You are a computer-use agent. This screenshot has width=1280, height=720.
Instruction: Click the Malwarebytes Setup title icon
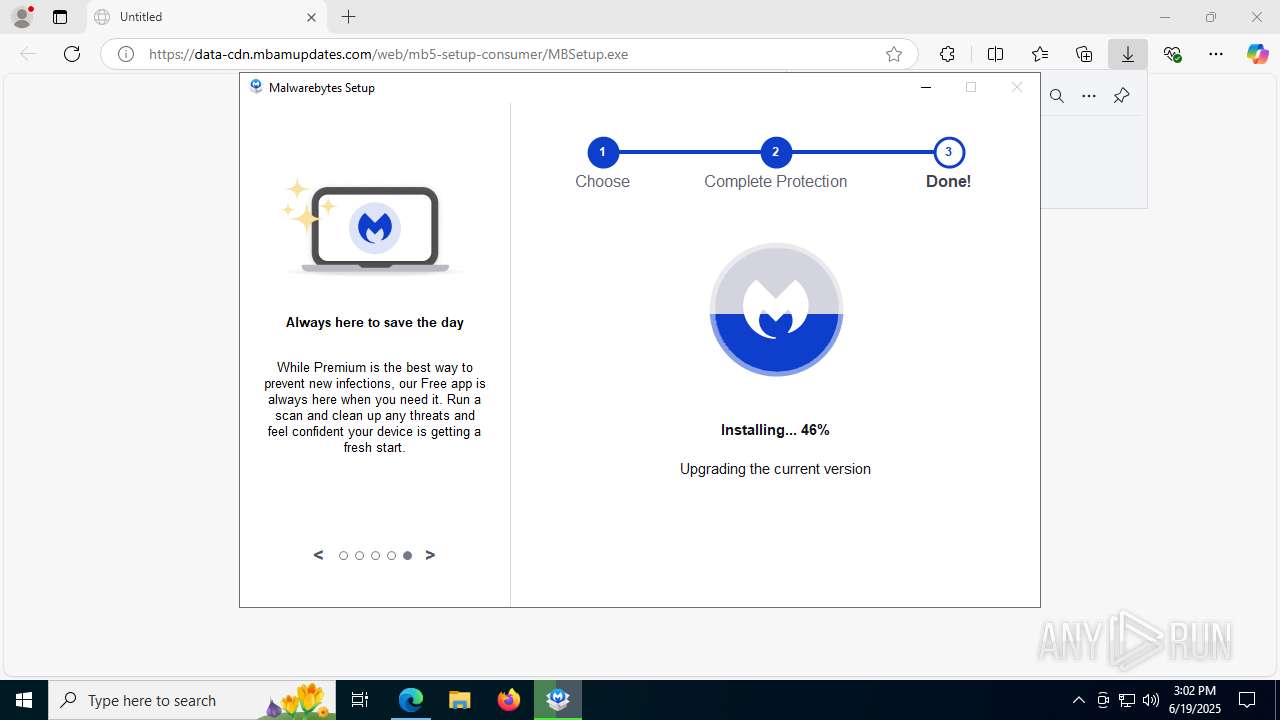tap(256, 87)
